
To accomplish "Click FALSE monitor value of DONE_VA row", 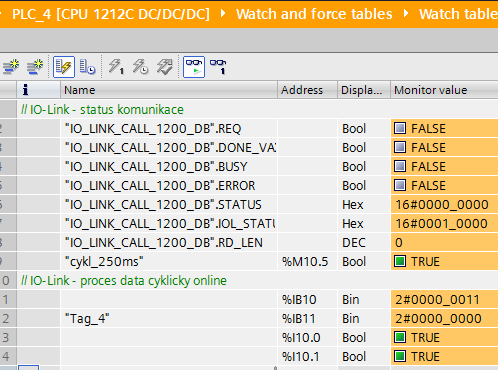I will coord(444,147).
